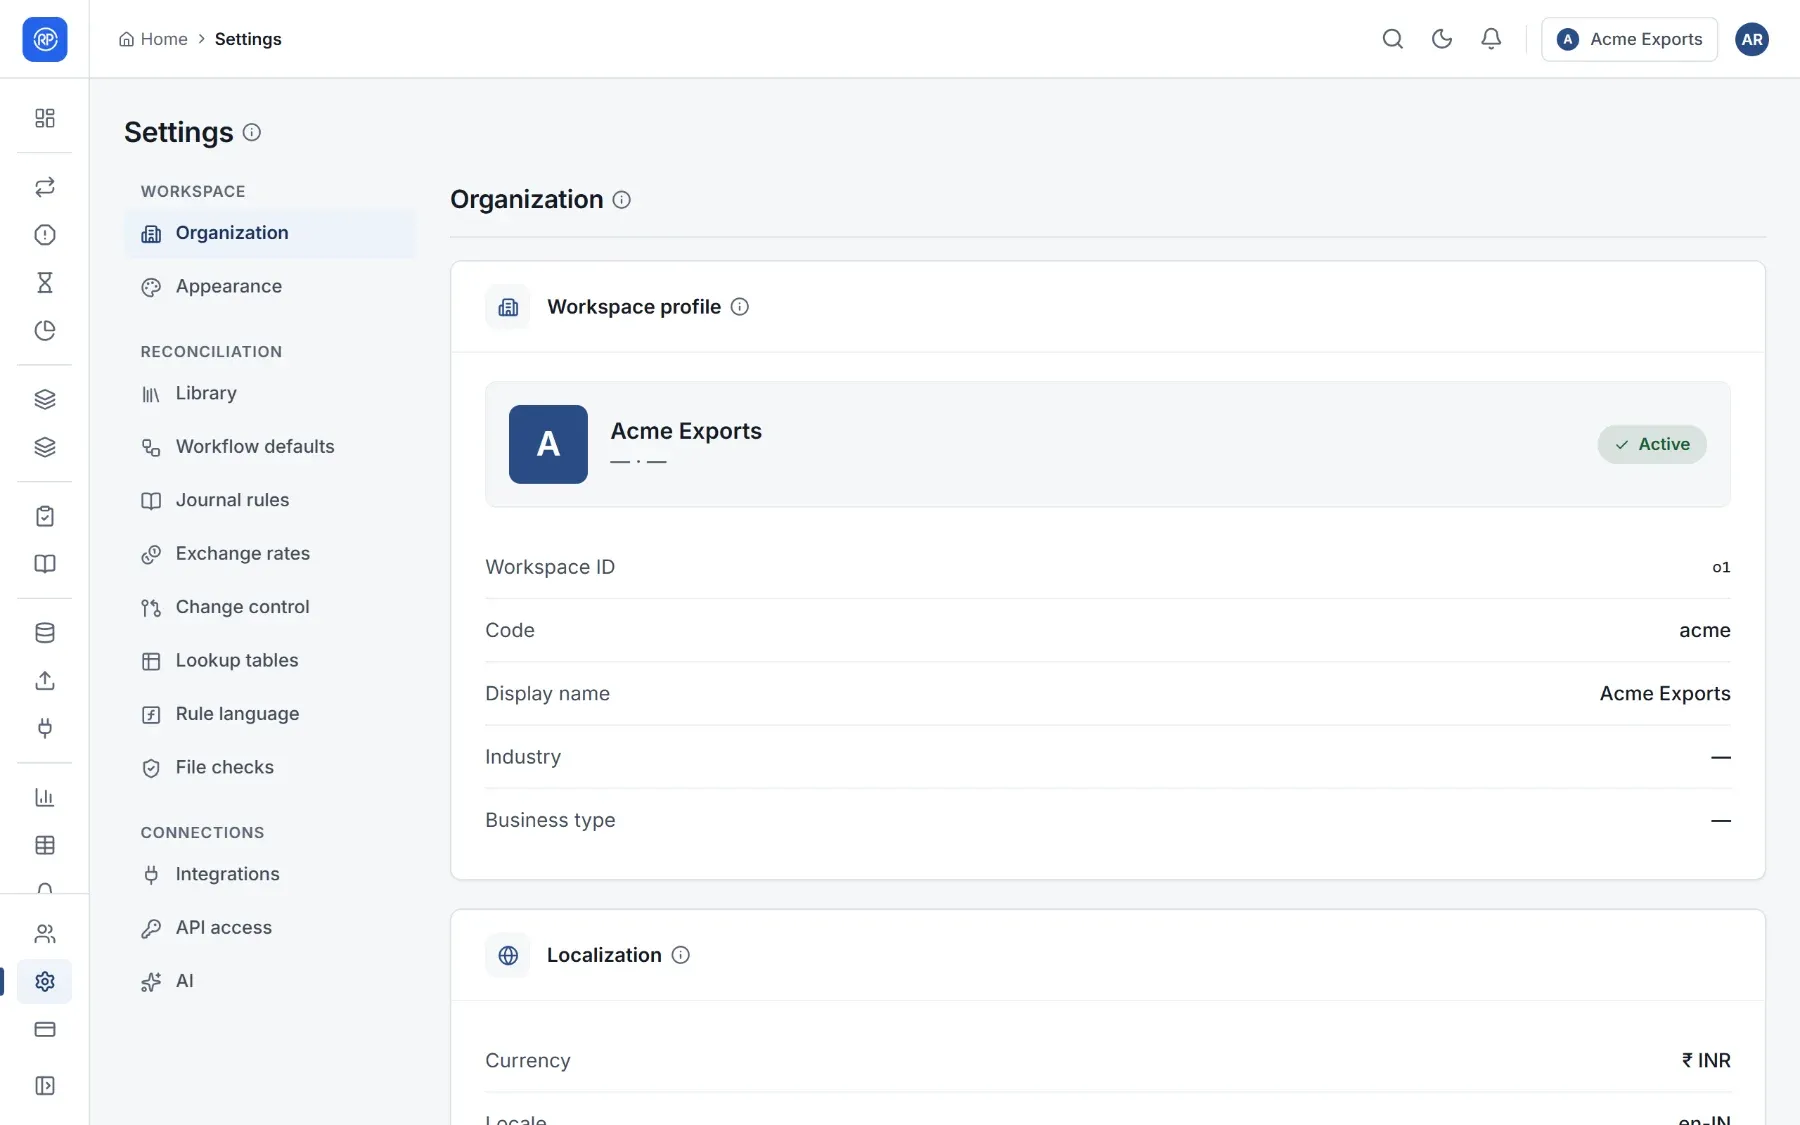Open the database icon in sidebar
The height and width of the screenshot is (1125, 1800).
tap(45, 633)
